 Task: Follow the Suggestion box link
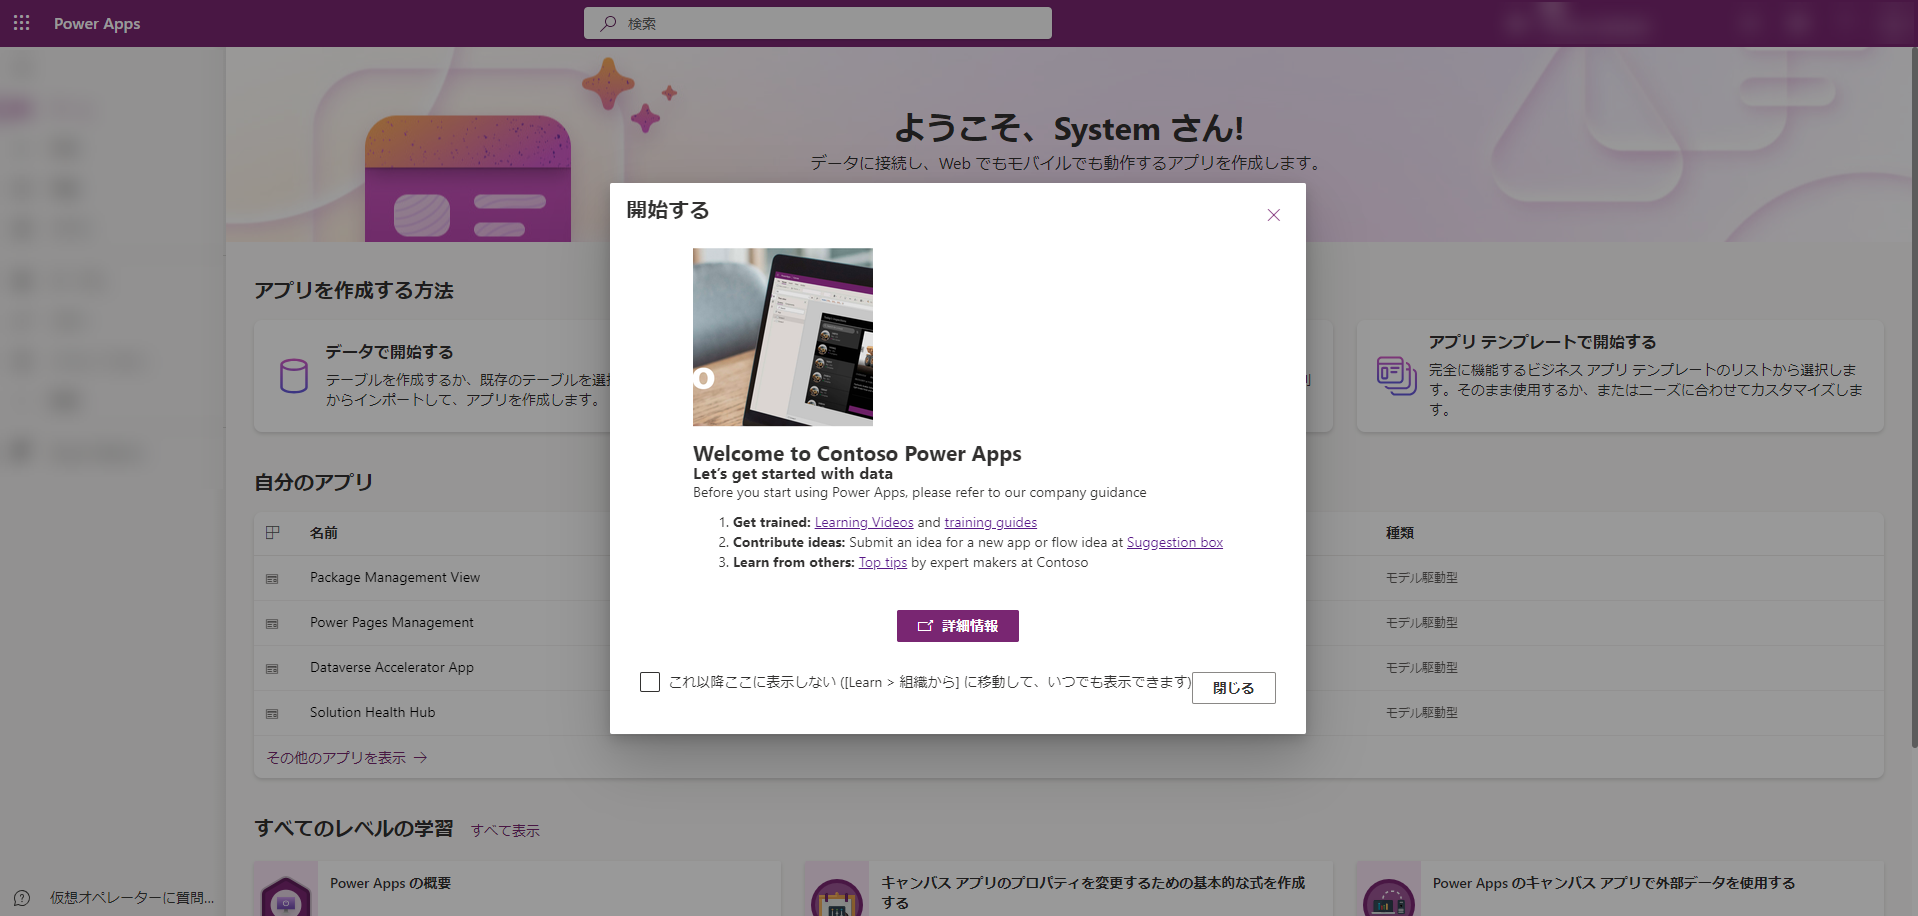pos(1174,542)
